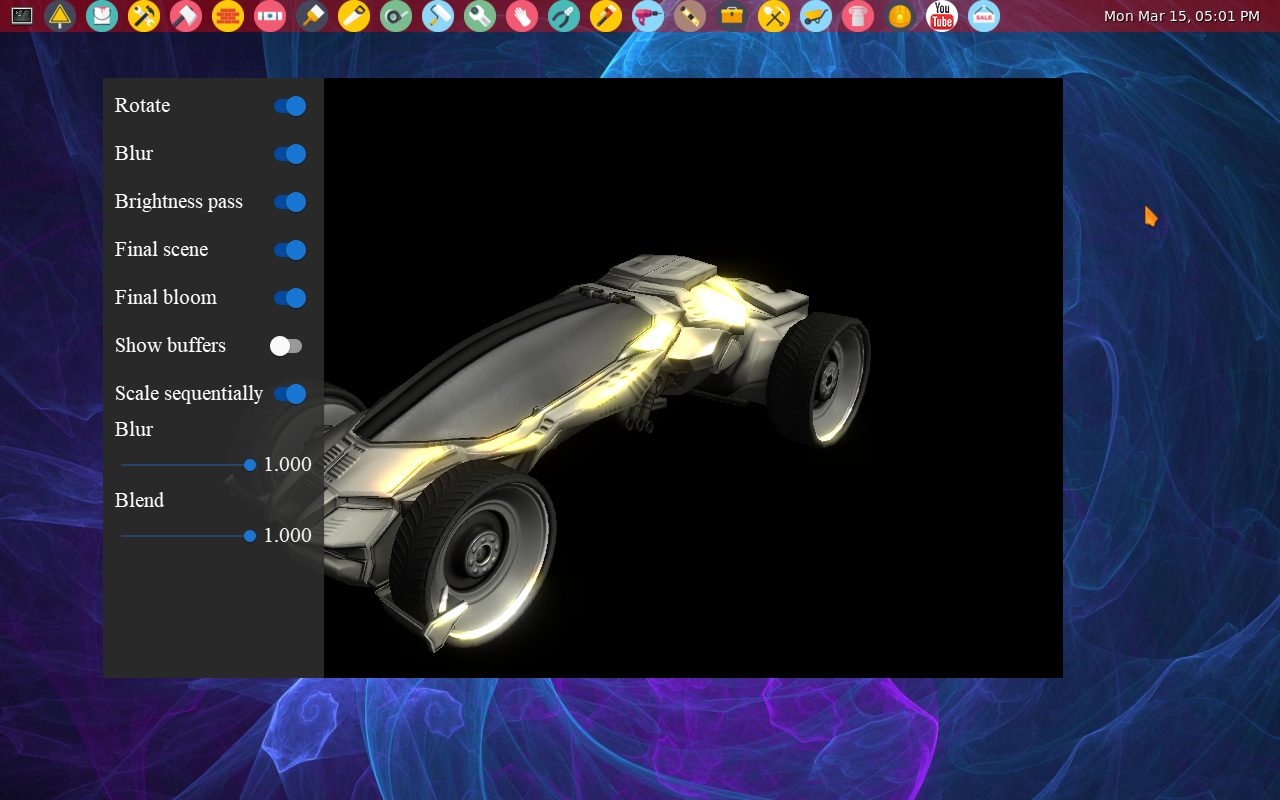
Task: Turn off the top Blur toggle
Action: [x=290, y=154]
